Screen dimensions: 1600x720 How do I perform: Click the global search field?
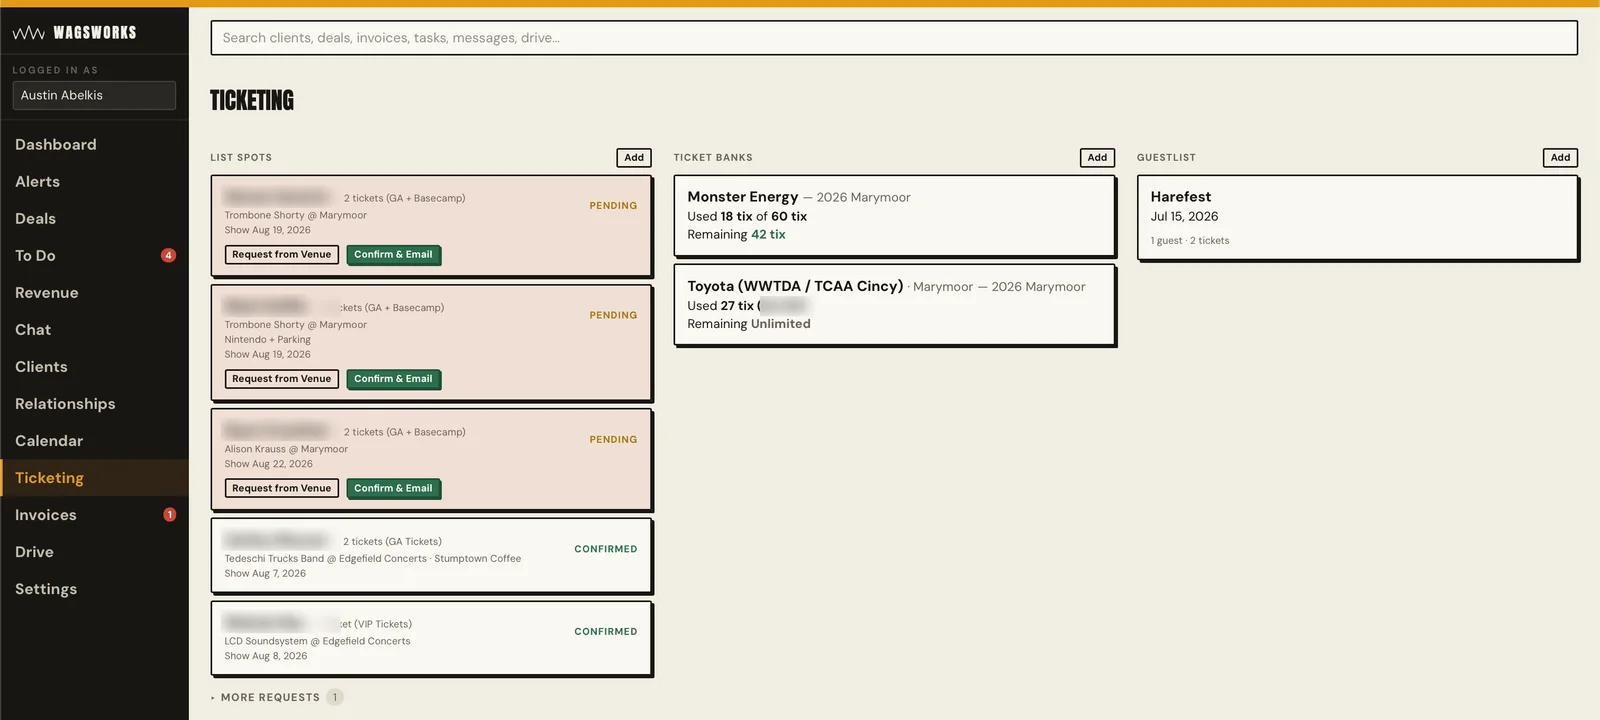point(894,38)
